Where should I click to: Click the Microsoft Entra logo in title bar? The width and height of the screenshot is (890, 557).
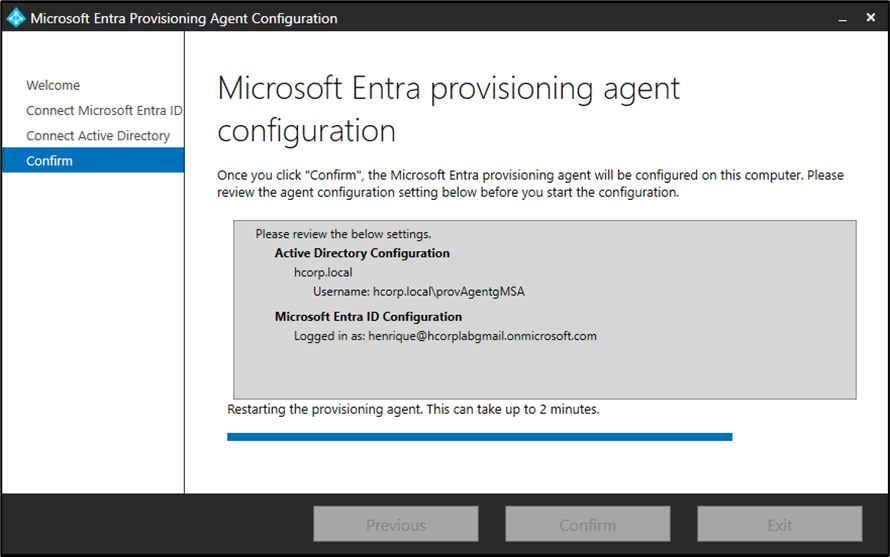[x=16, y=18]
